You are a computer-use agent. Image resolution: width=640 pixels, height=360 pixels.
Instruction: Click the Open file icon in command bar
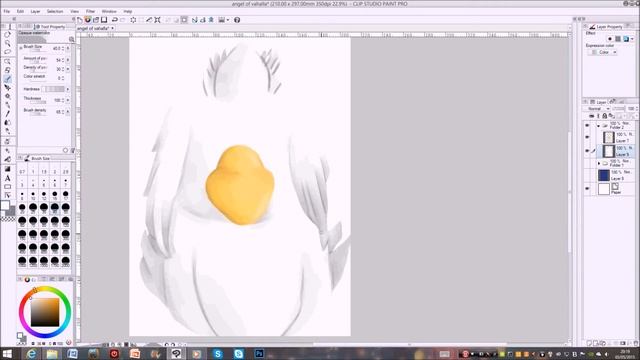pos(96,20)
